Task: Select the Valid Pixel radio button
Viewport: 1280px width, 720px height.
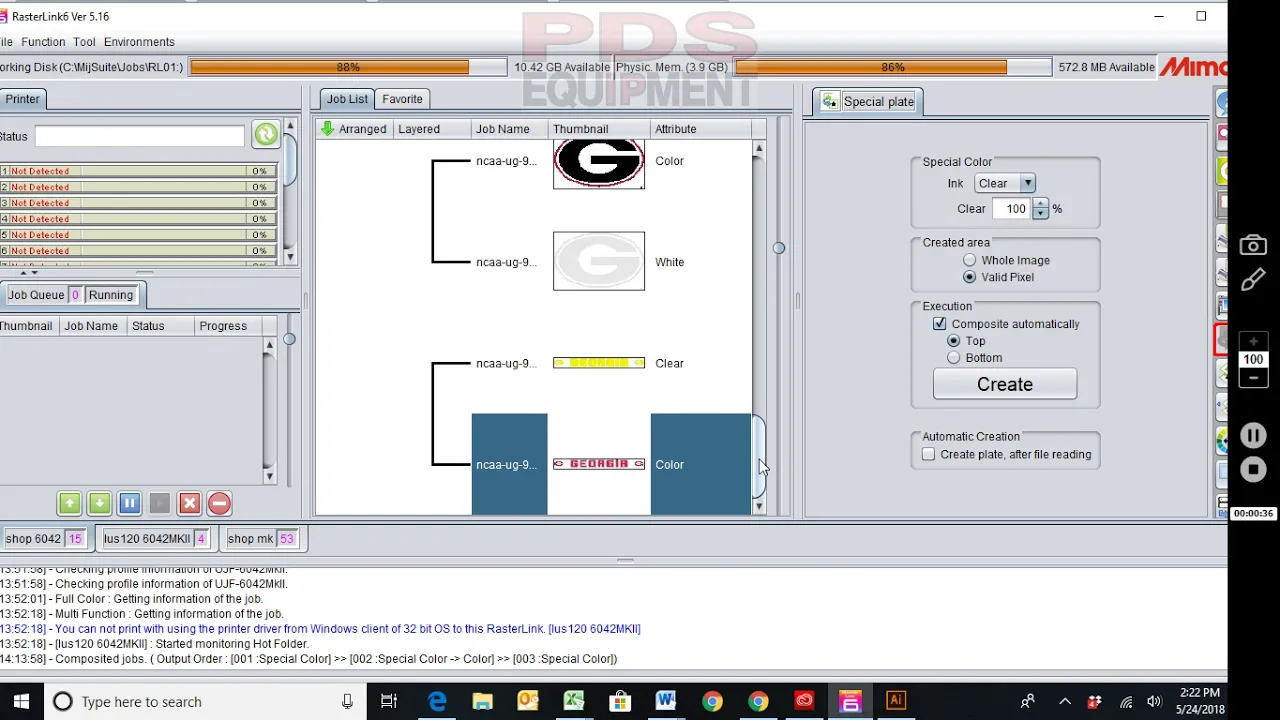Action: point(969,277)
